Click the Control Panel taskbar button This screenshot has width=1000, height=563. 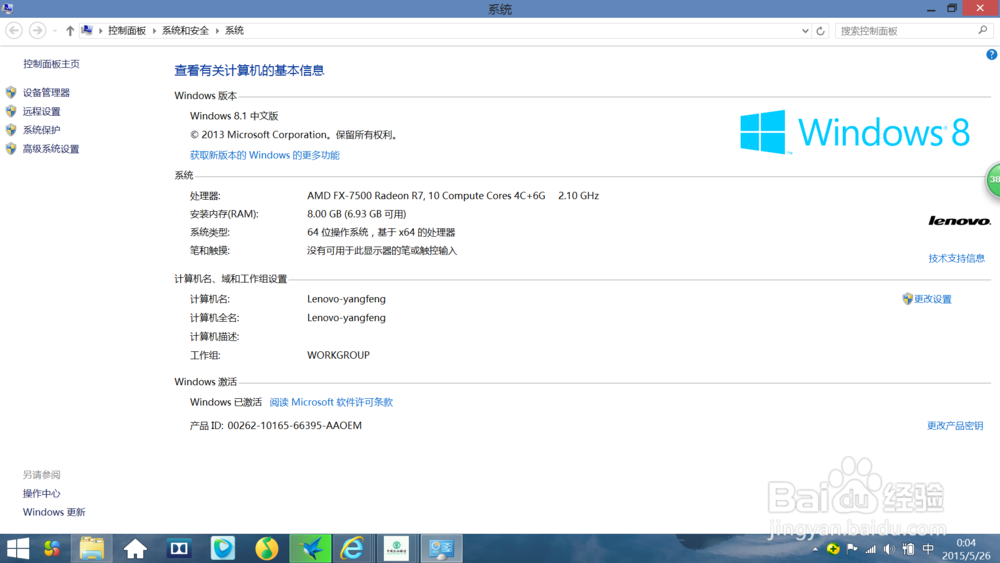(441, 548)
